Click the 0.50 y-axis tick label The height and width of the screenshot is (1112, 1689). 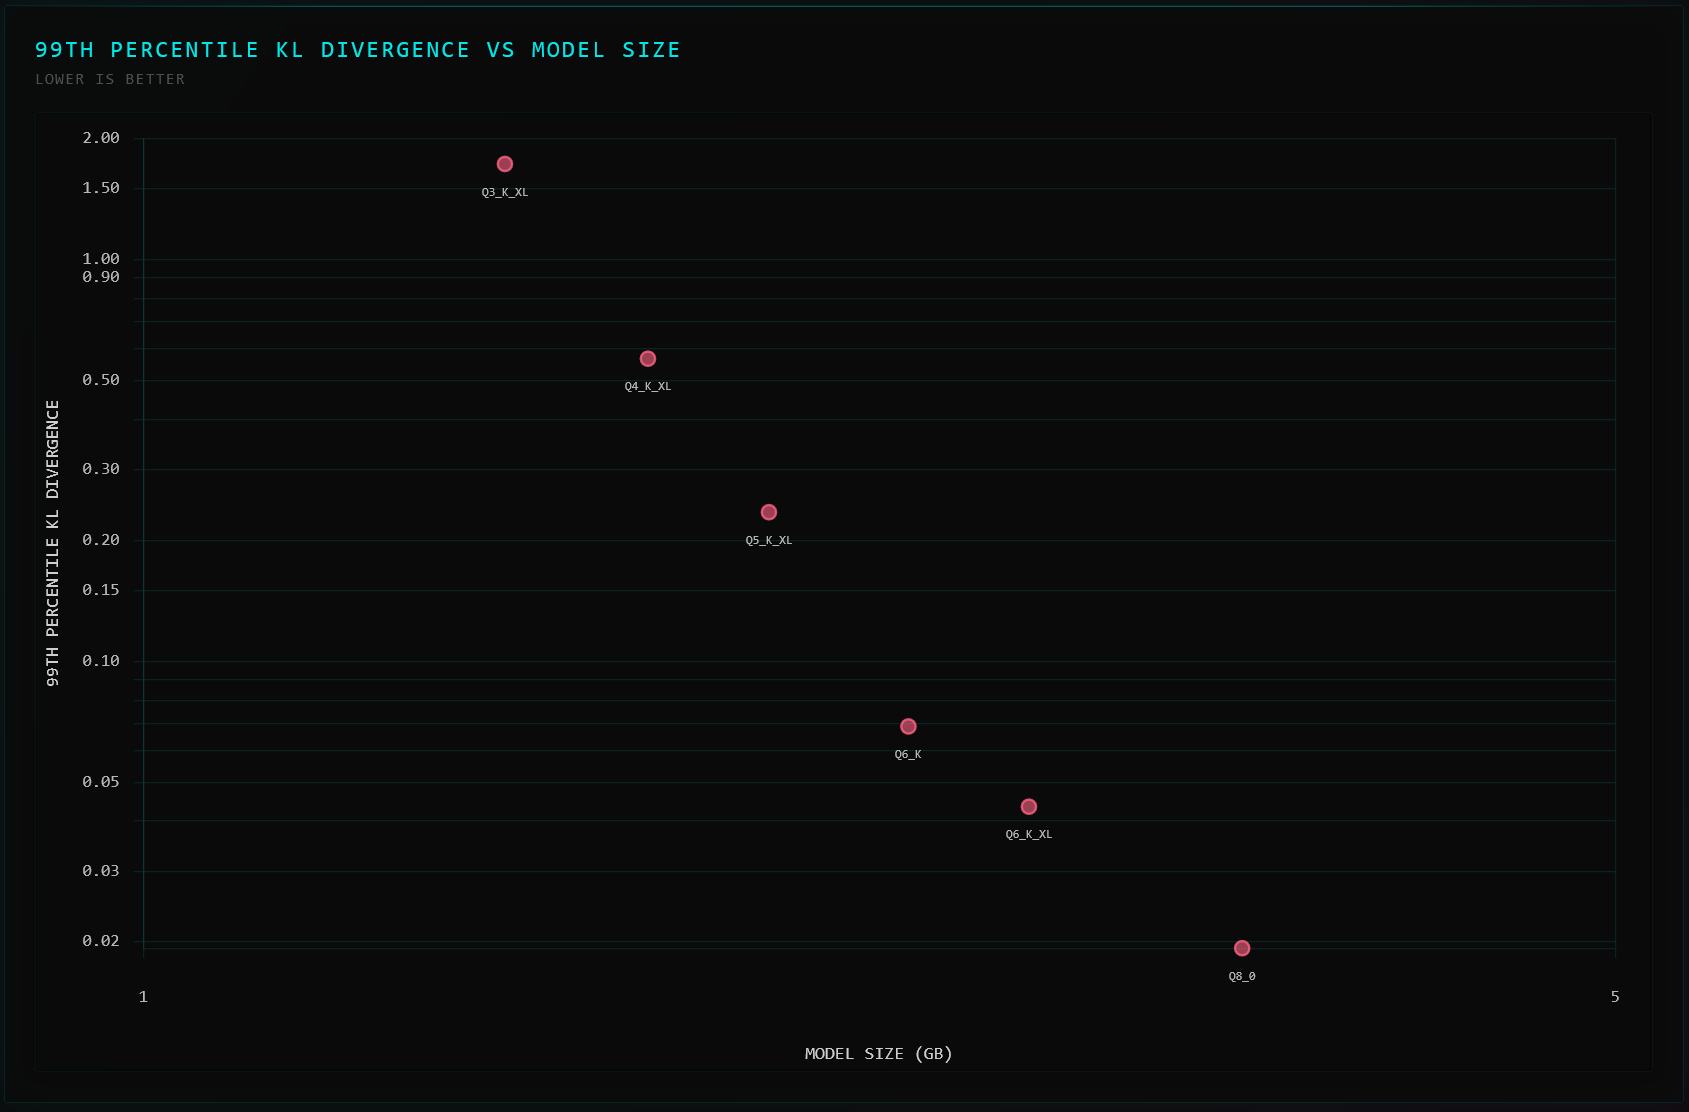tap(101, 380)
